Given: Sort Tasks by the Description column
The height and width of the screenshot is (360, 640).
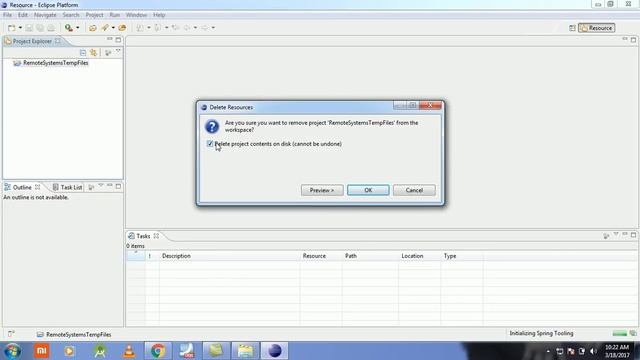Looking at the screenshot, I should click(x=229, y=256).
